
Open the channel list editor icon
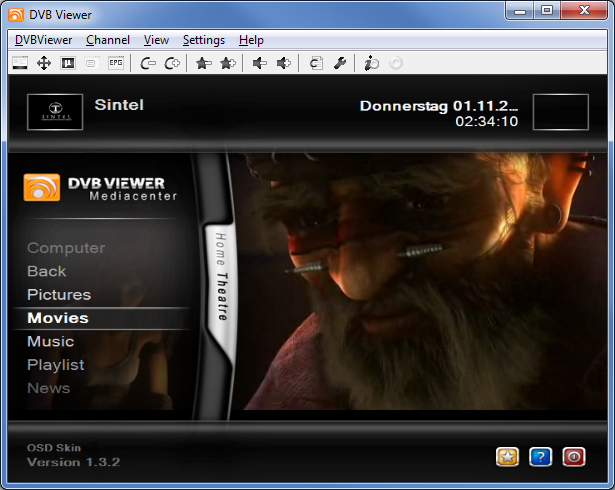coord(316,63)
